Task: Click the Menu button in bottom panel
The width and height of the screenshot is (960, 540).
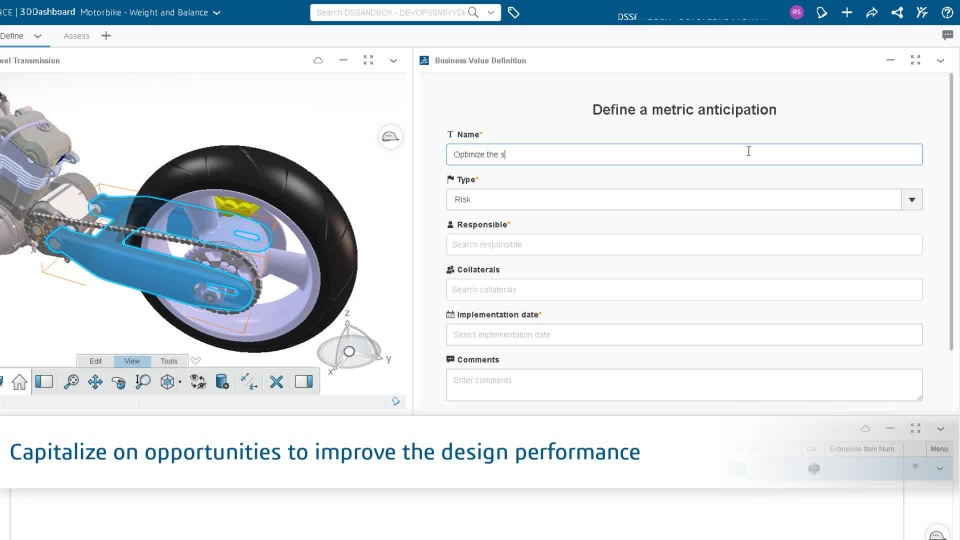Action: 939,449
